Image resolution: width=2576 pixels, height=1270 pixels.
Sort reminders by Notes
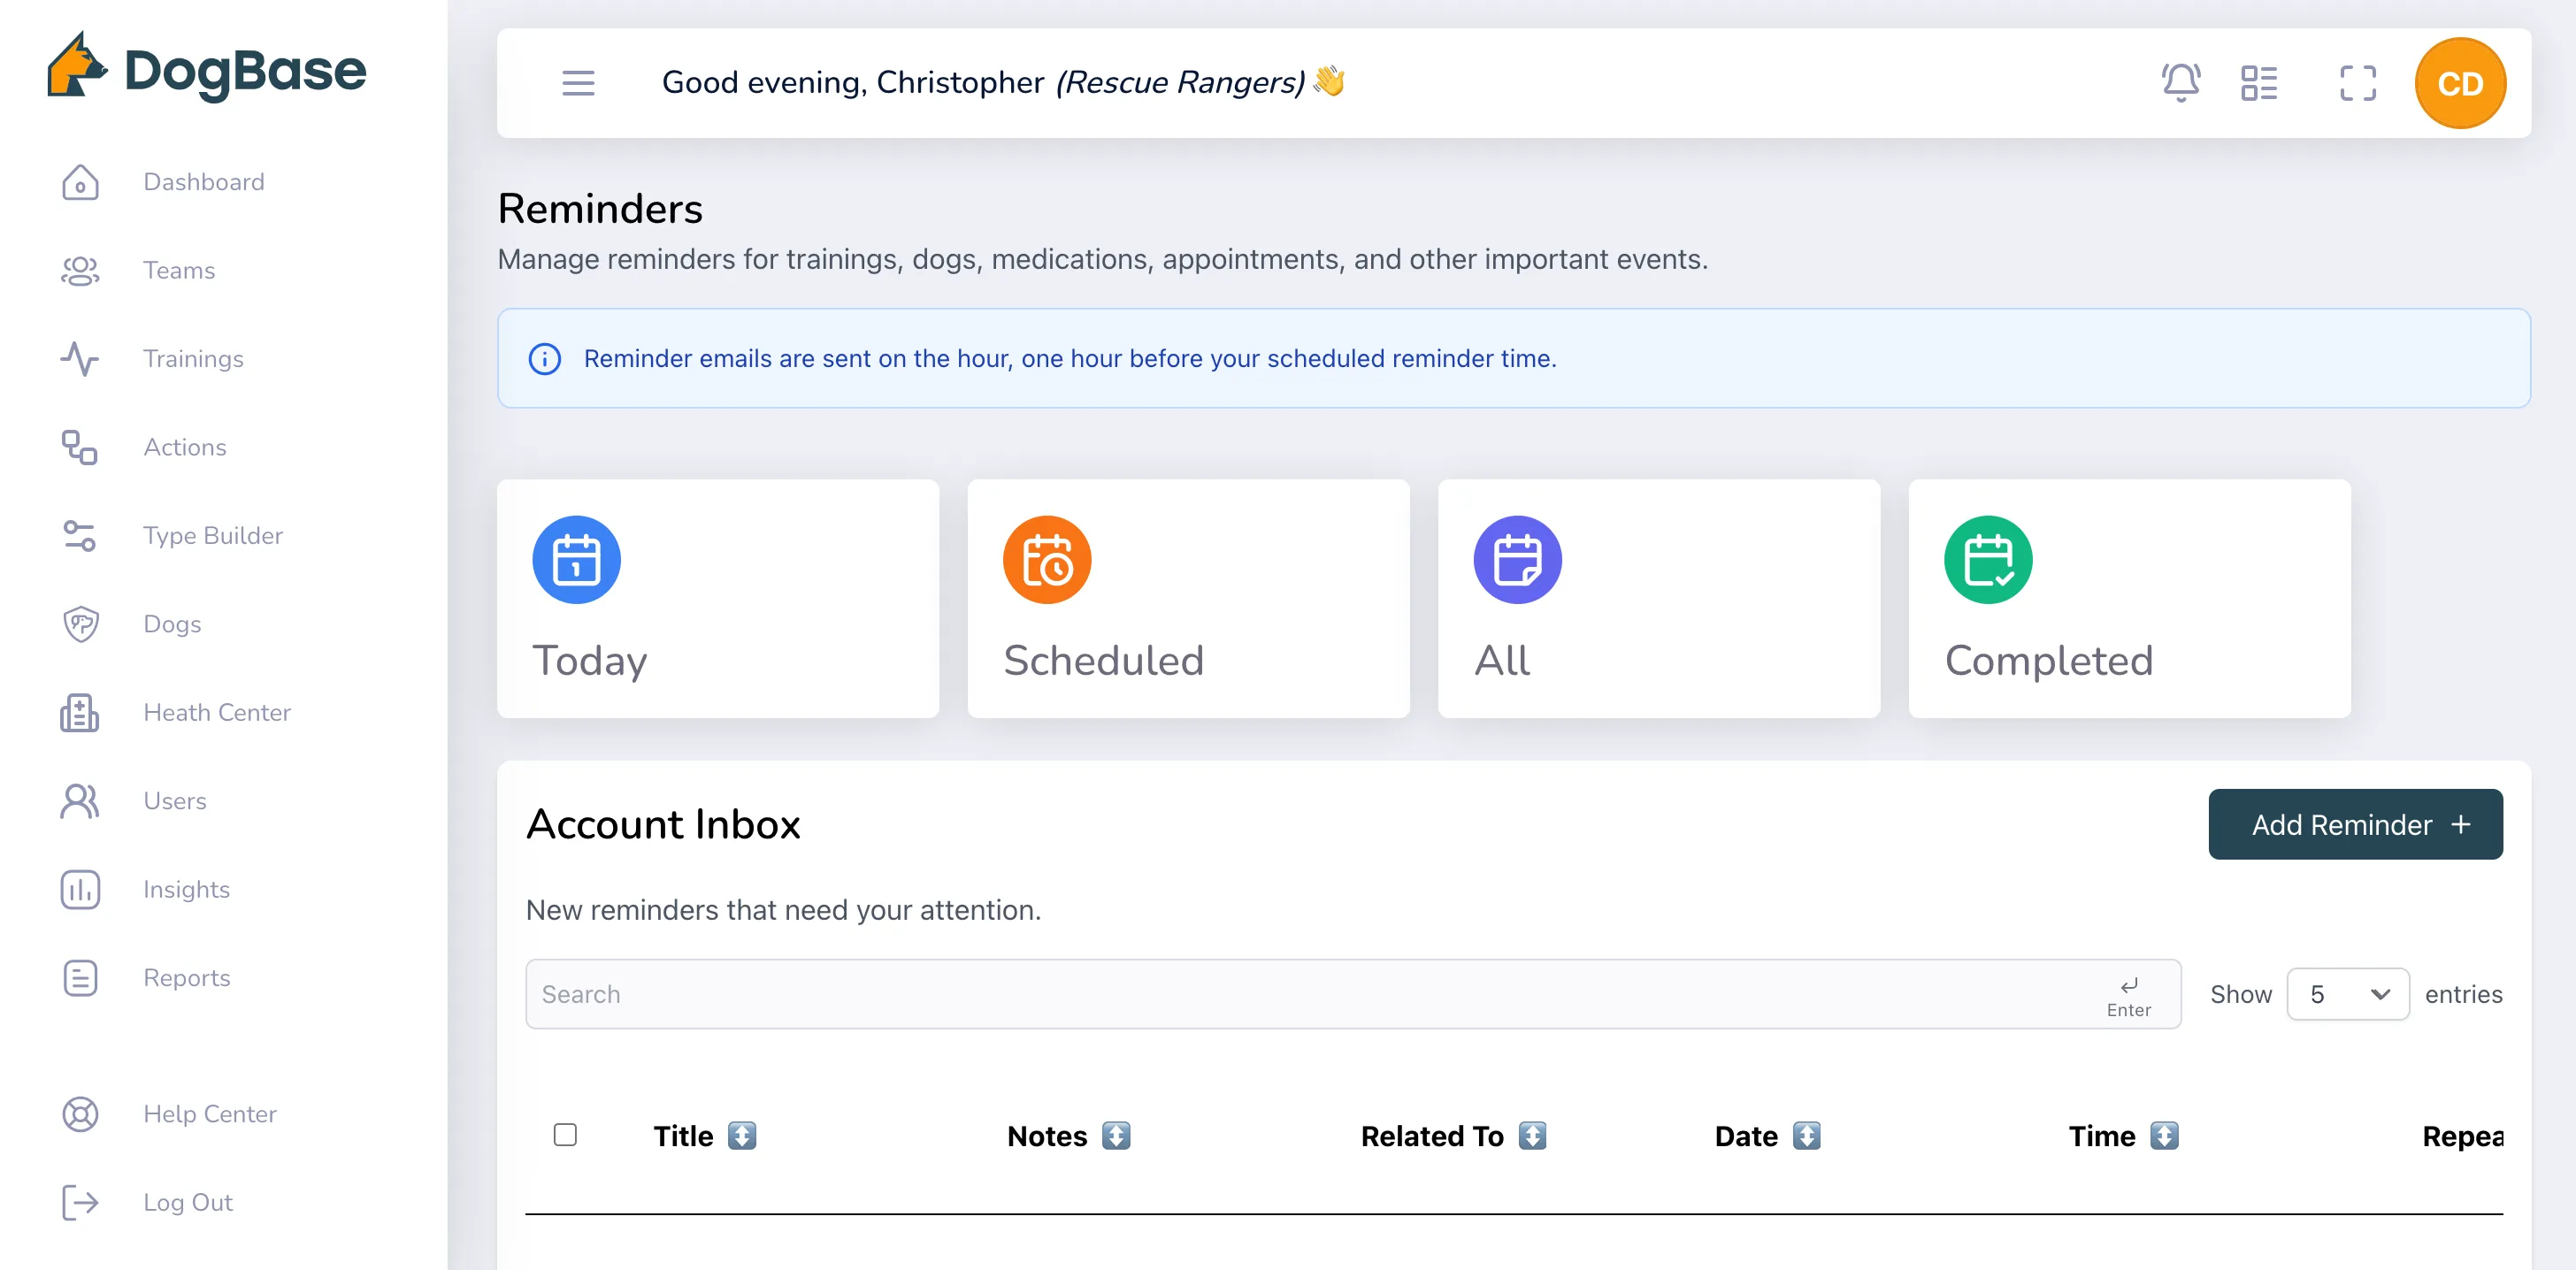(x=1116, y=1136)
